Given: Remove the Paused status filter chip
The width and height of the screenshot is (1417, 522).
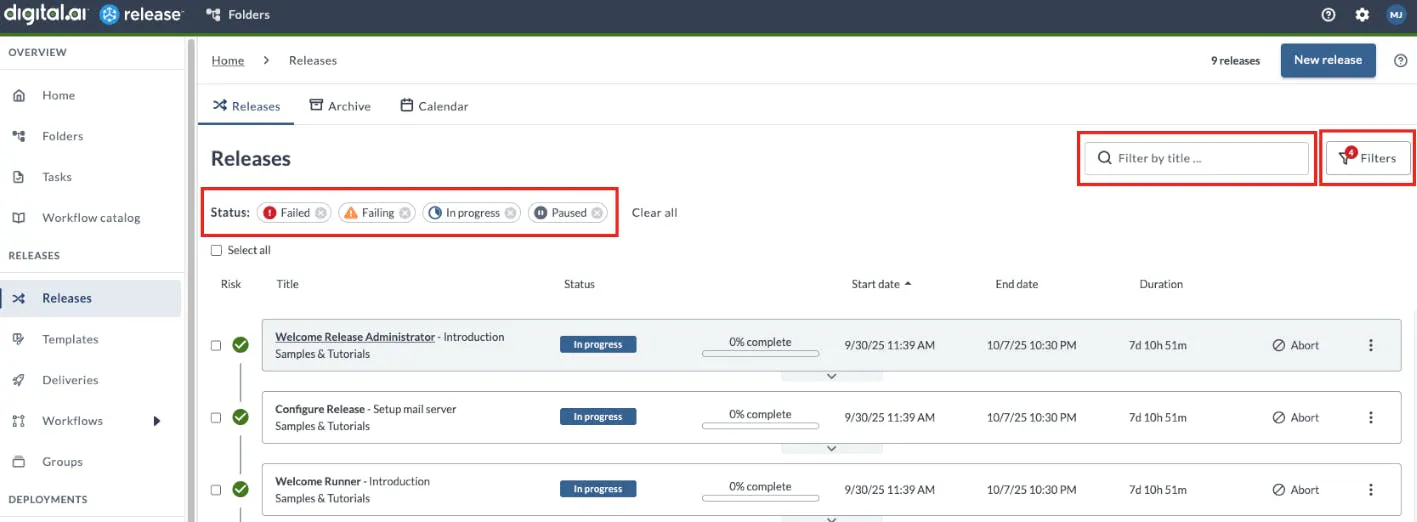Looking at the screenshot, I should pos(597,213).
